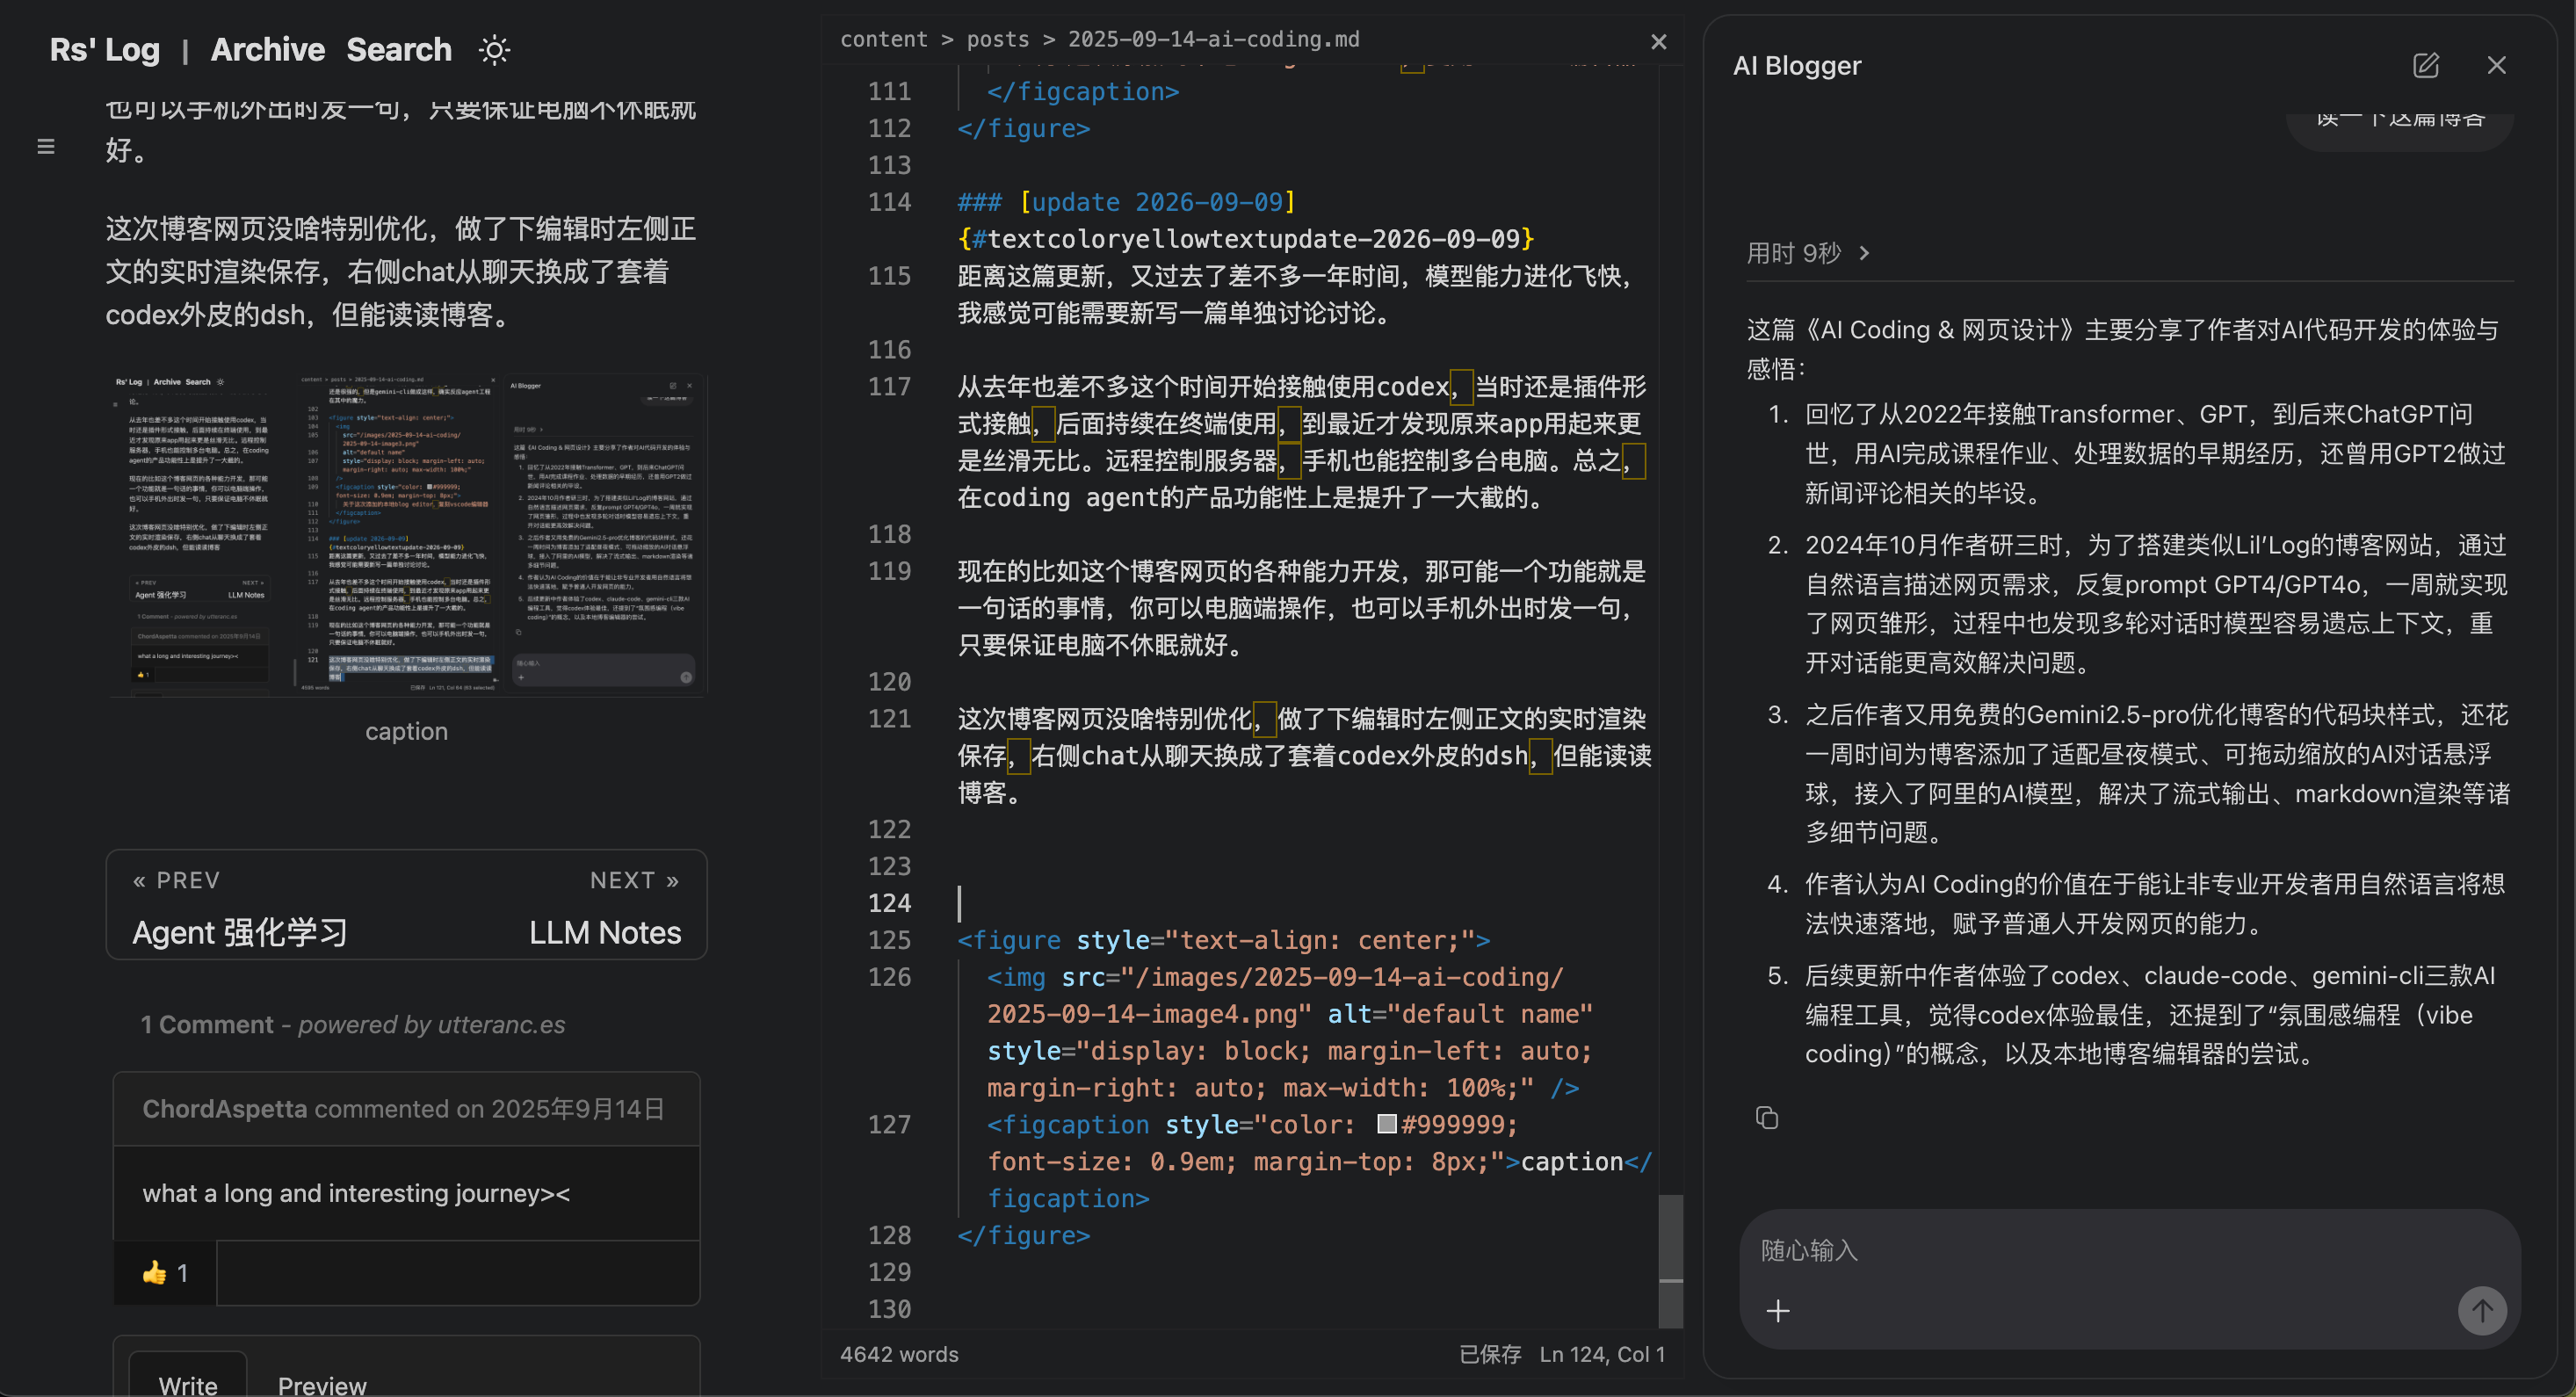Viewport: 2576px width, 1397px height.
Task: Close the markdown editor panel
Action: pyautogui.click(x=1658, y=42)
